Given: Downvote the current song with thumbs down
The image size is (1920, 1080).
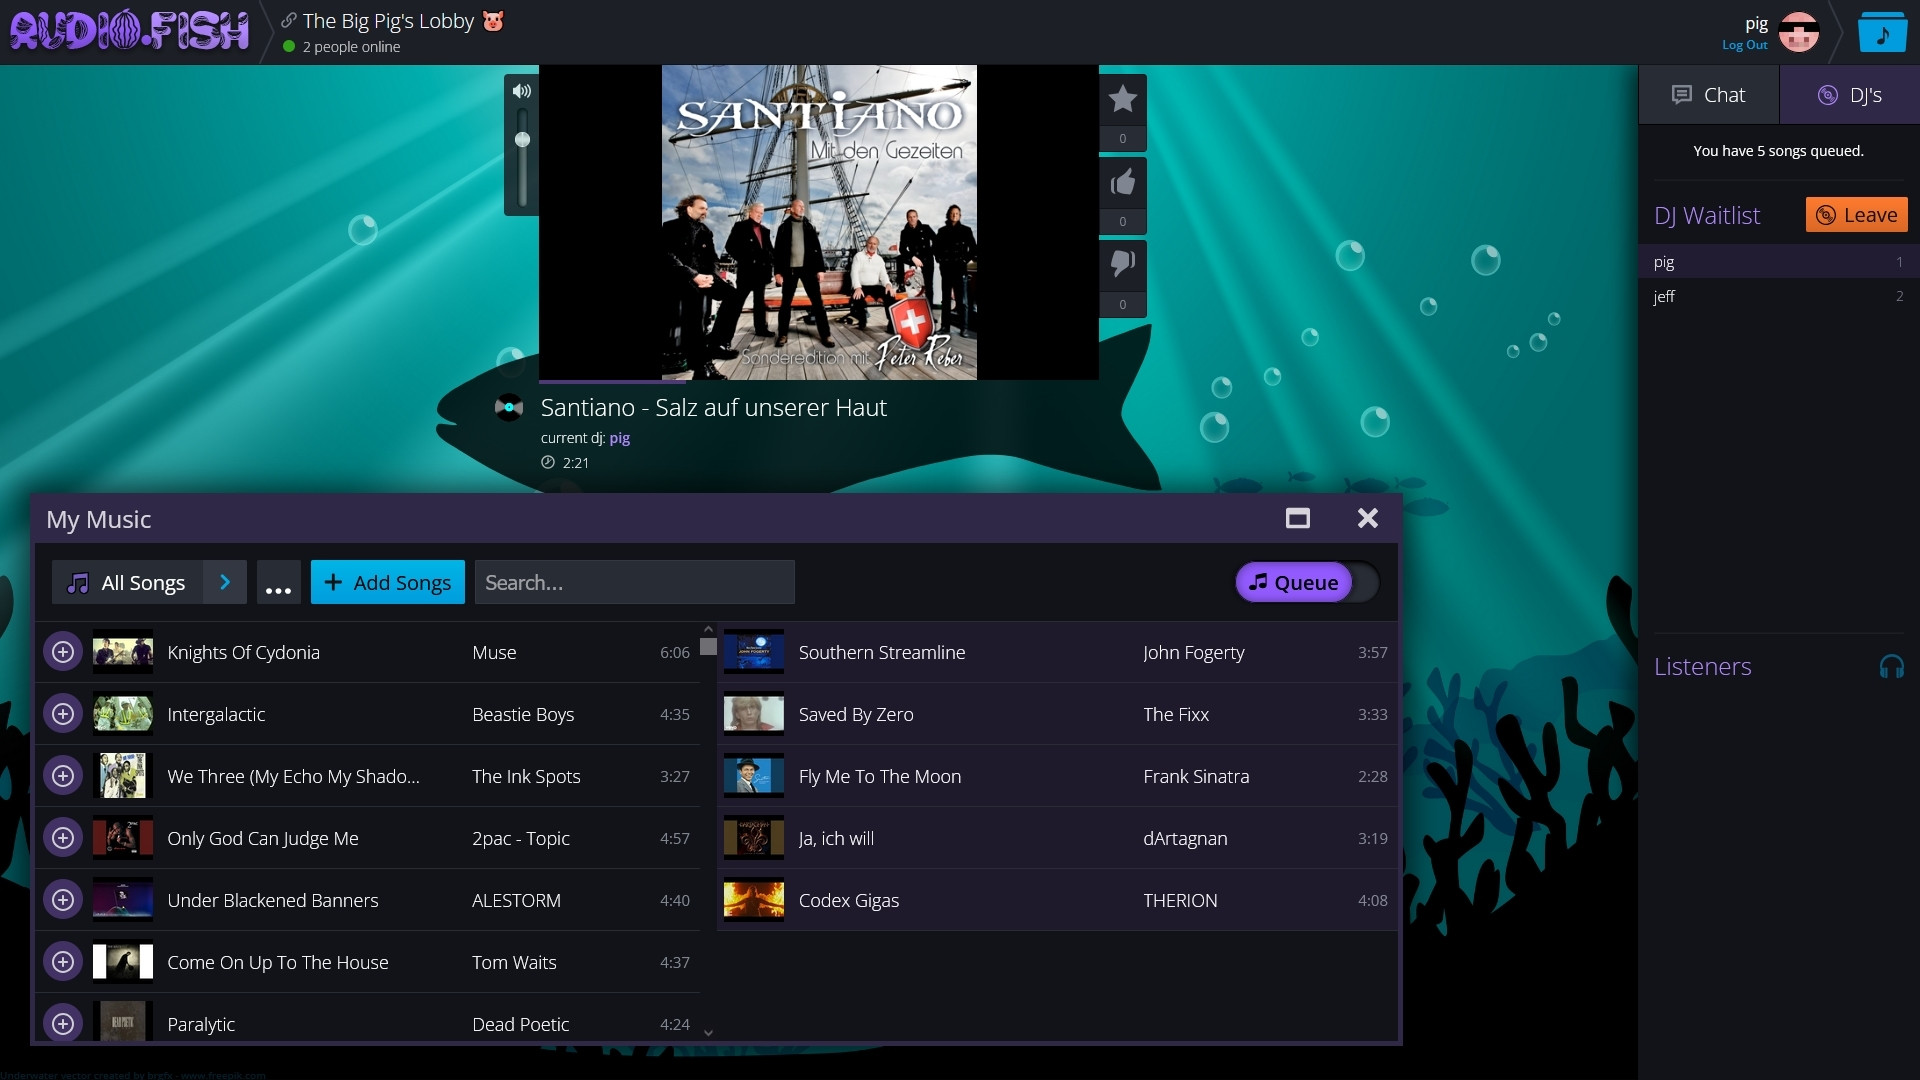Looking at the screenshot, I should coord(1123,264).
